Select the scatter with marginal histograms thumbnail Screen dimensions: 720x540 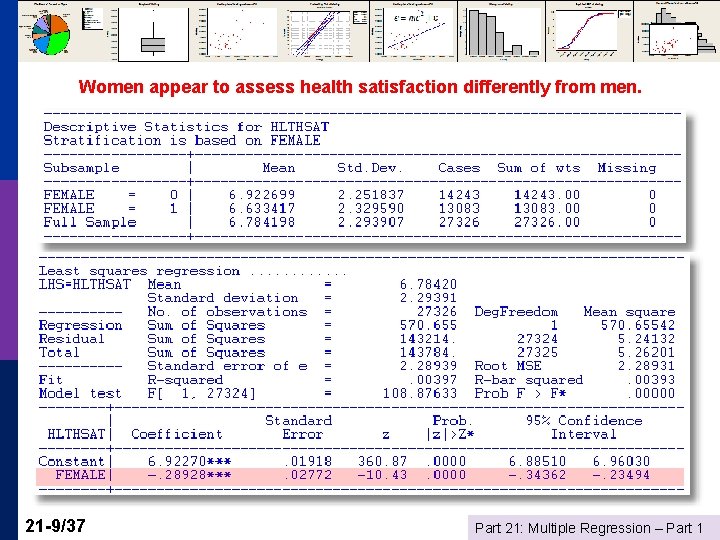coord(677,31)
